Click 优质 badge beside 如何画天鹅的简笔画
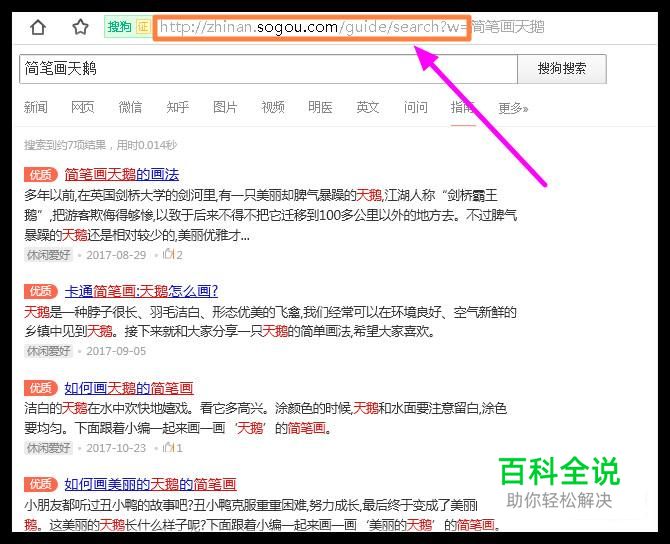Viewport: 670px width, 544px height. (41, 388)
